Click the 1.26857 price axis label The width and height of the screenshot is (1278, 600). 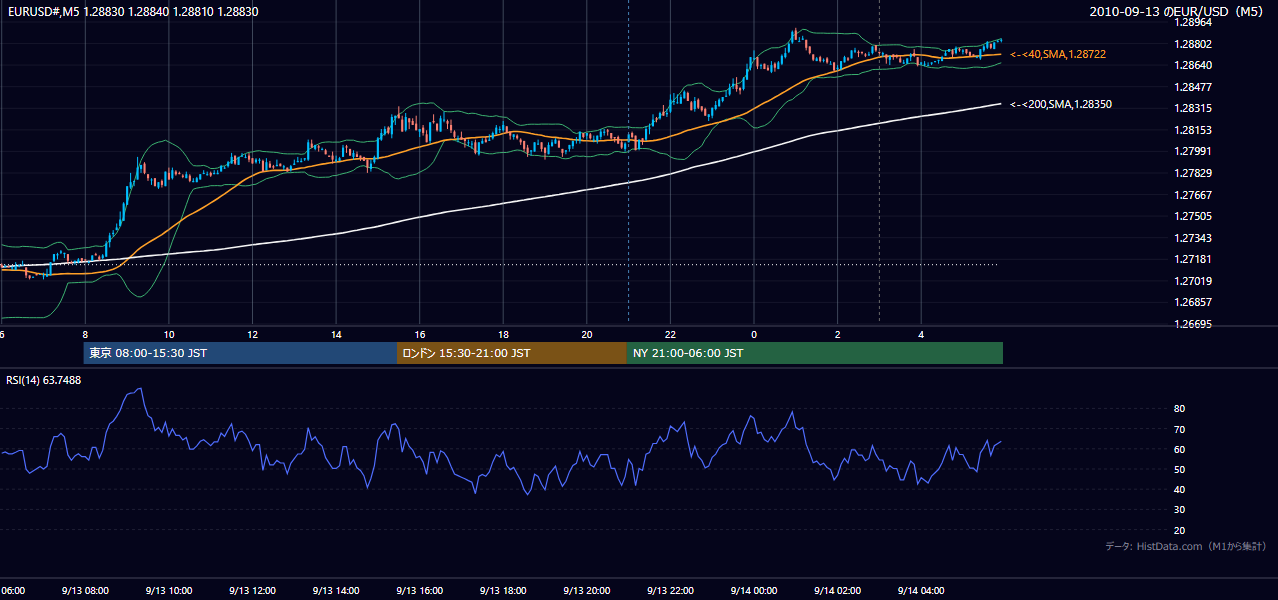pyautogui.click(x=1192, y=302)
